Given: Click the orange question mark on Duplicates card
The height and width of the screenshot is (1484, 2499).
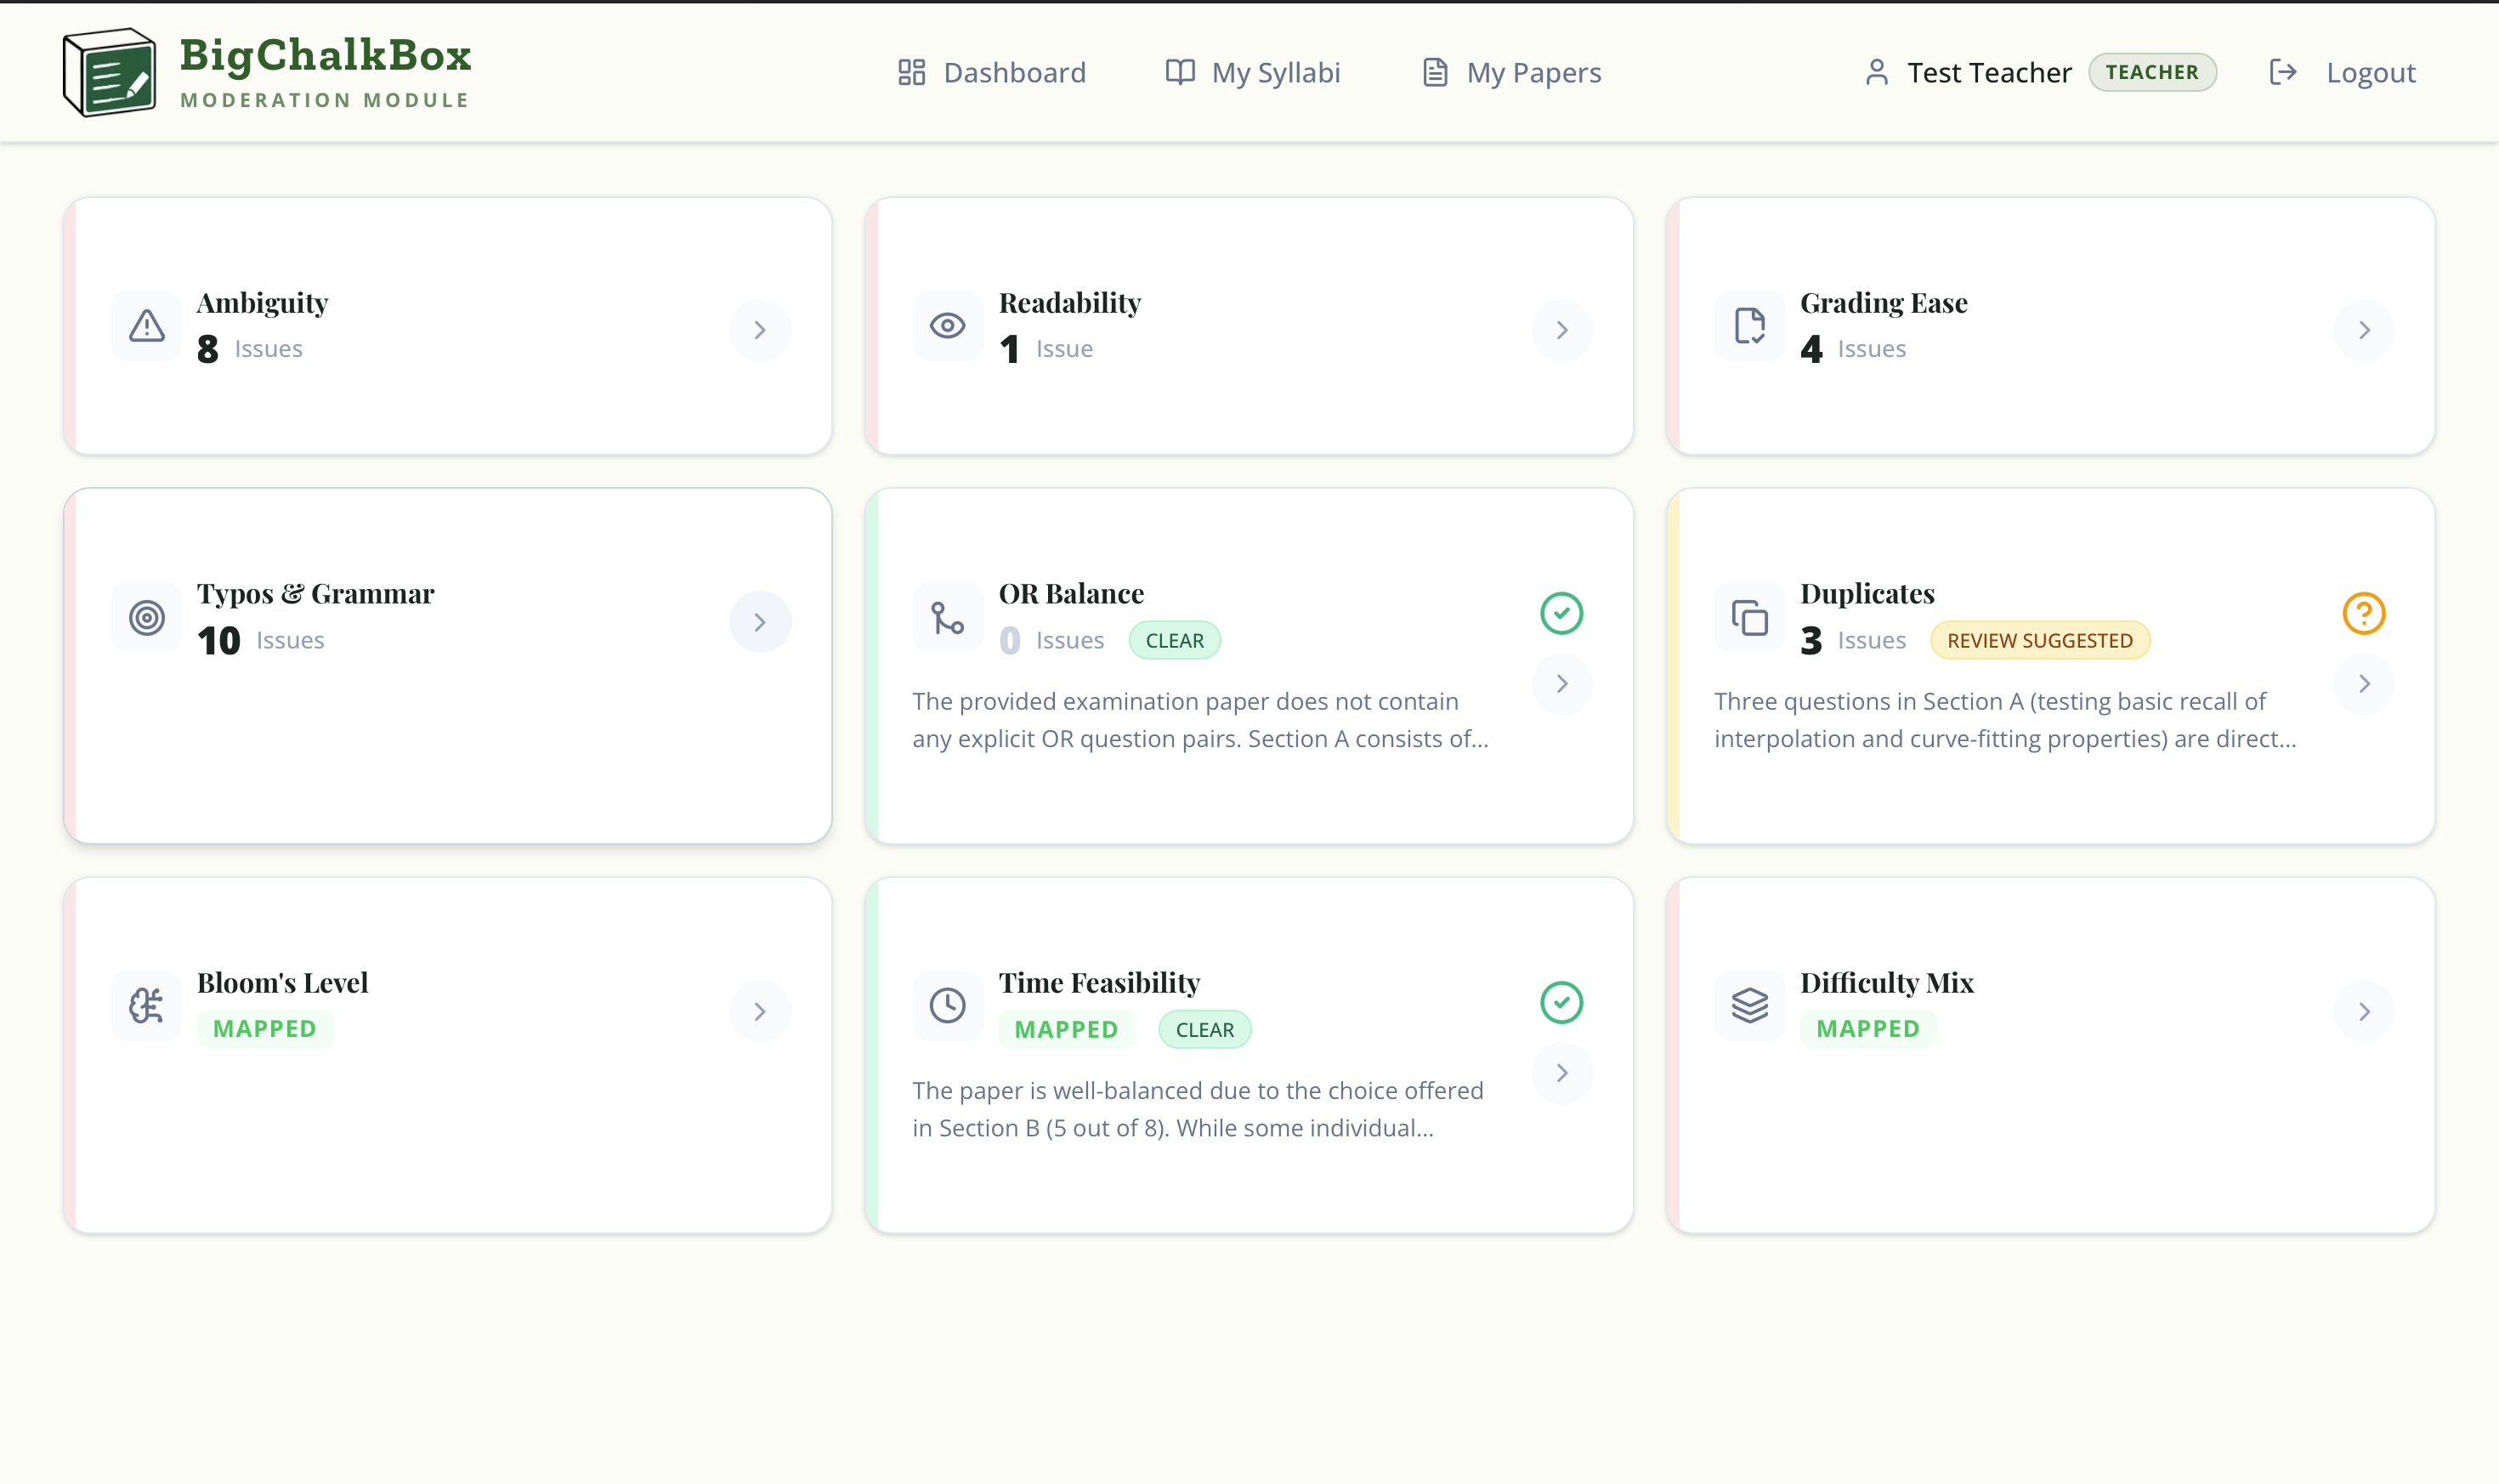Looking at the screenshot, I should [x=2363, y=613].
